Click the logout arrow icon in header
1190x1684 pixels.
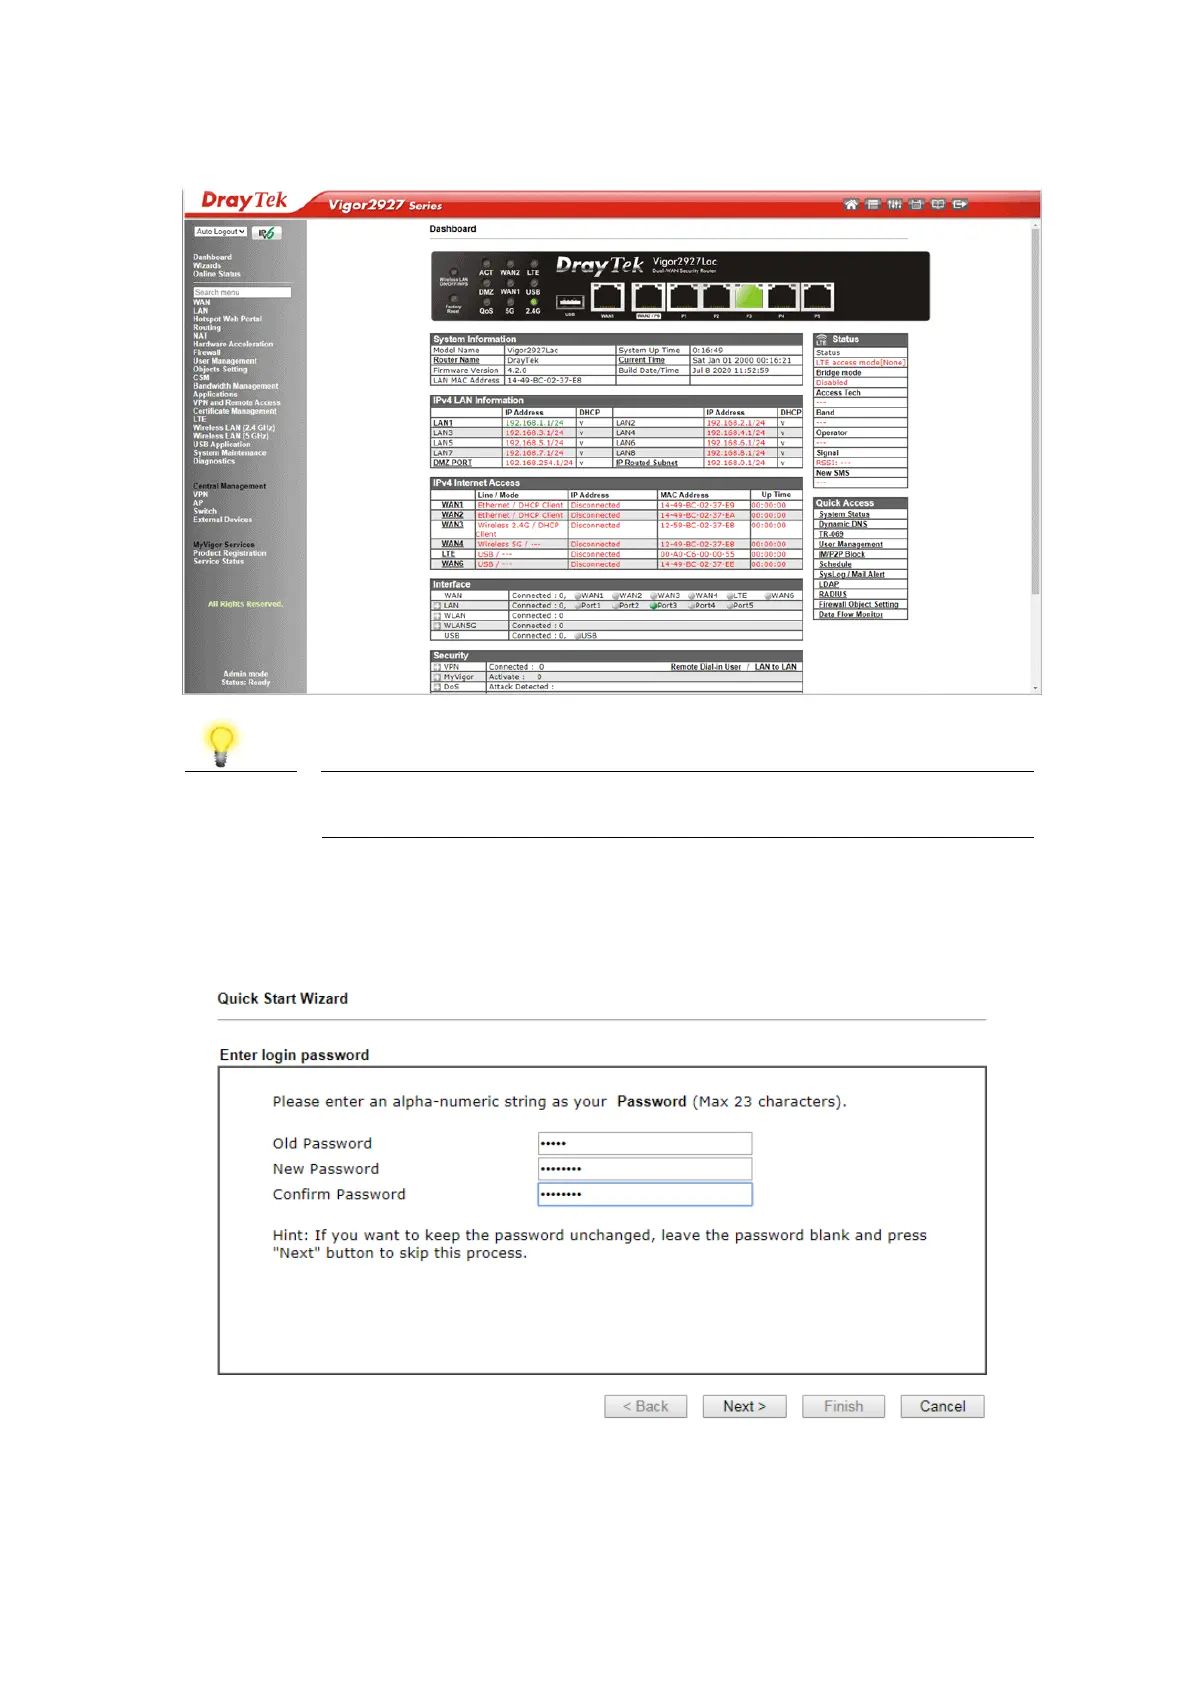[x=960, y=204]
